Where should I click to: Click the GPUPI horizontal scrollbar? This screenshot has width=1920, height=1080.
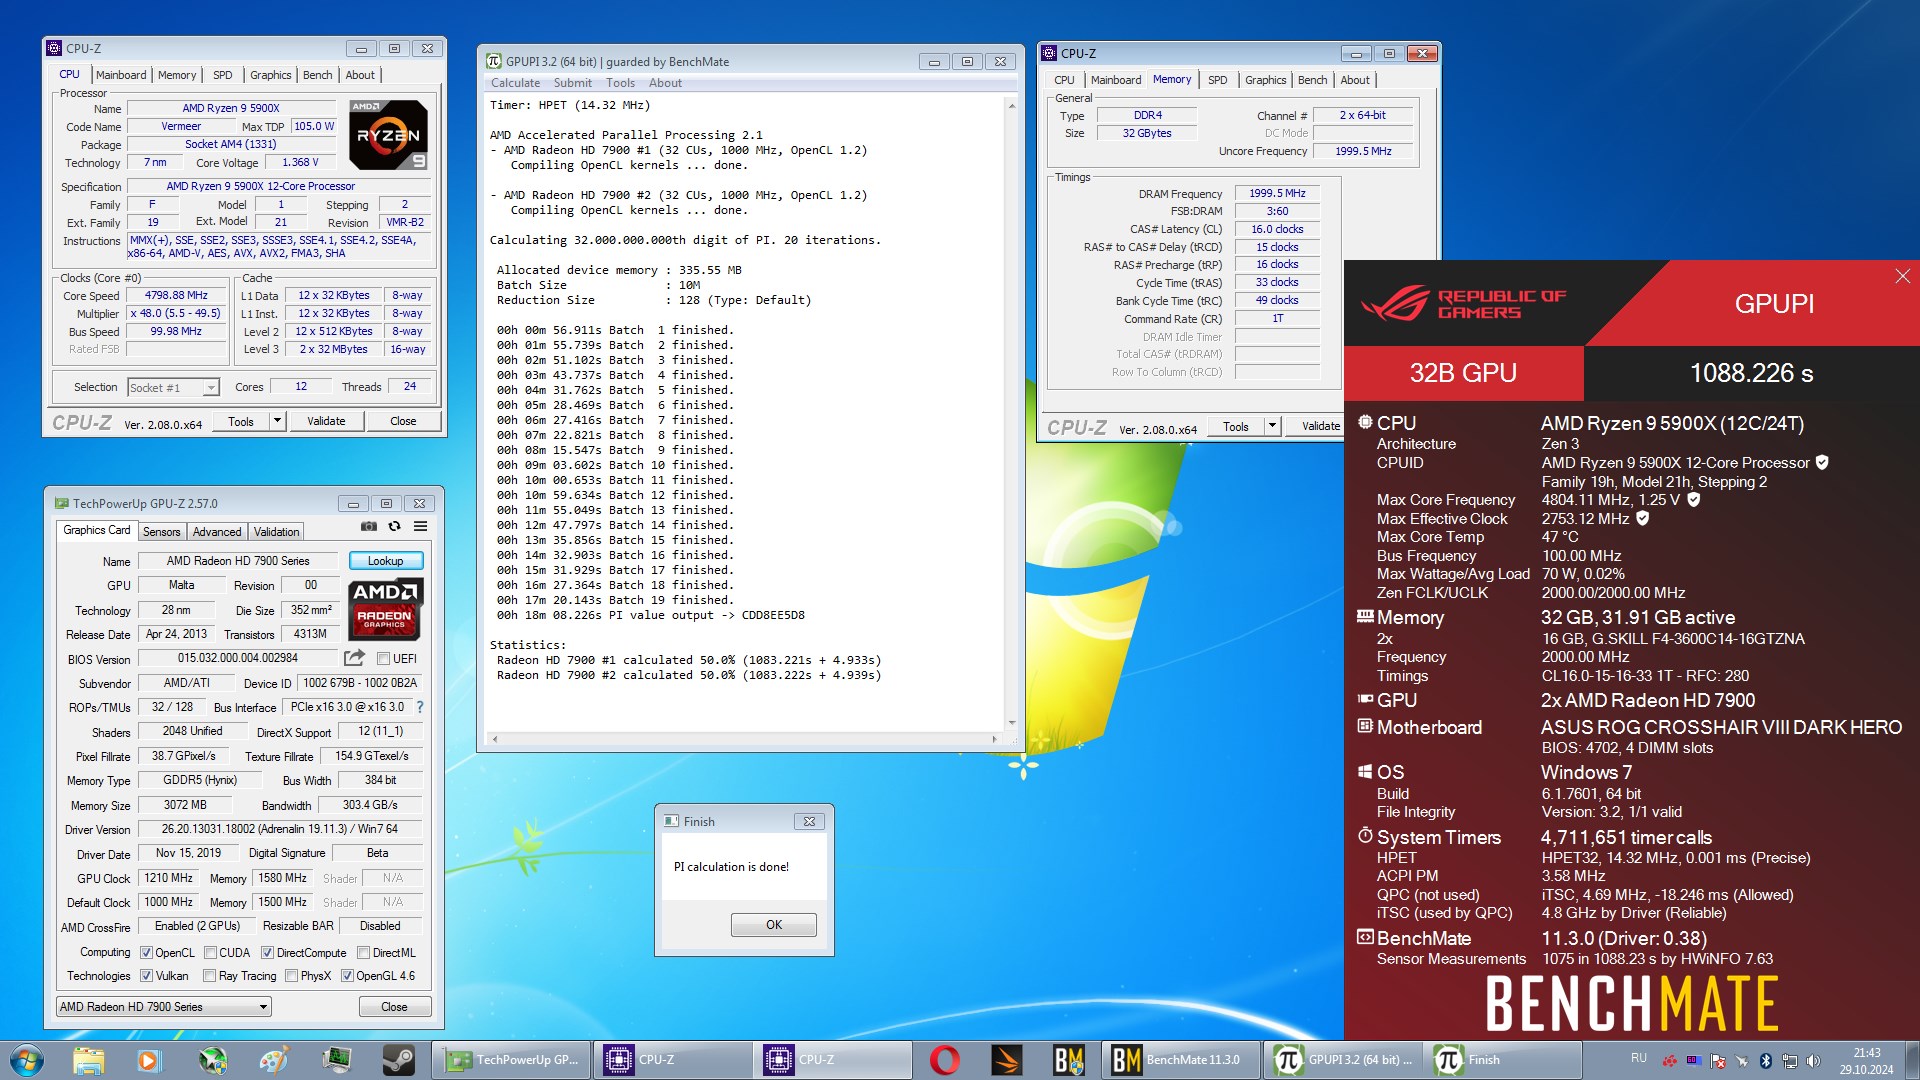coord(744,739)
